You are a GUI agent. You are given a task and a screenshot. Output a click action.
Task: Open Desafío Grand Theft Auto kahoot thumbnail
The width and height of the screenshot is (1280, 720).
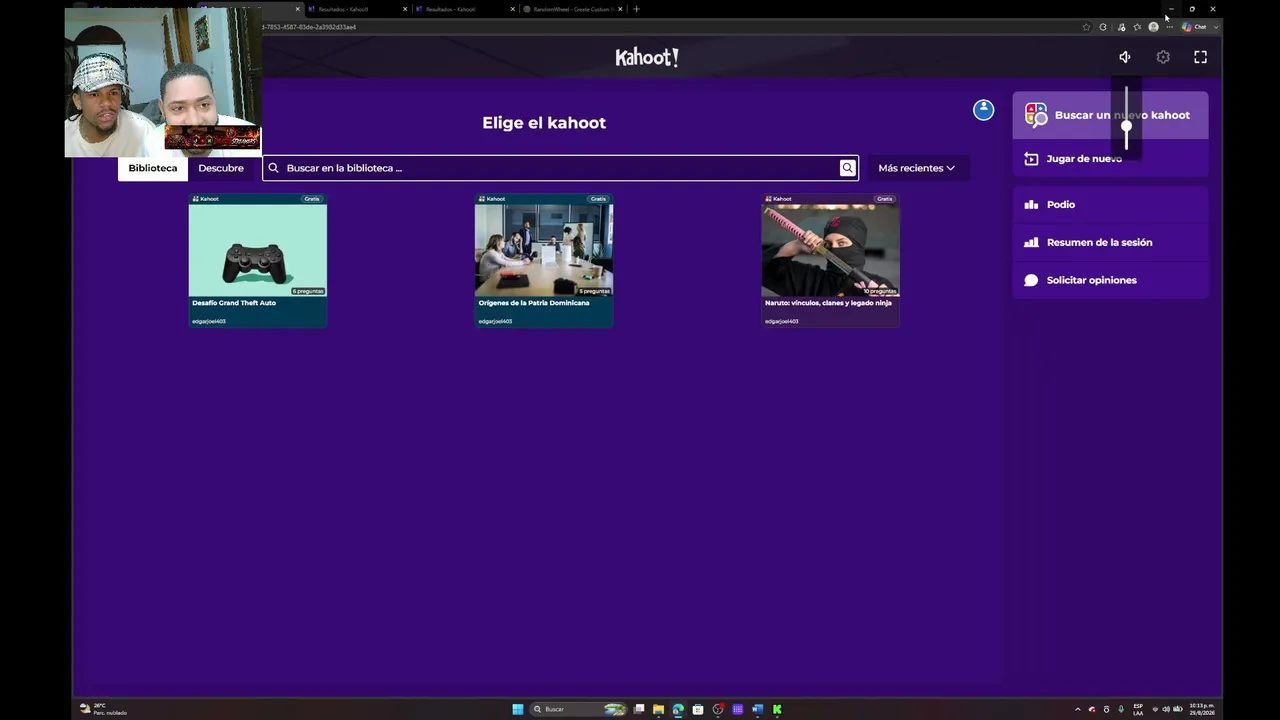258,250
